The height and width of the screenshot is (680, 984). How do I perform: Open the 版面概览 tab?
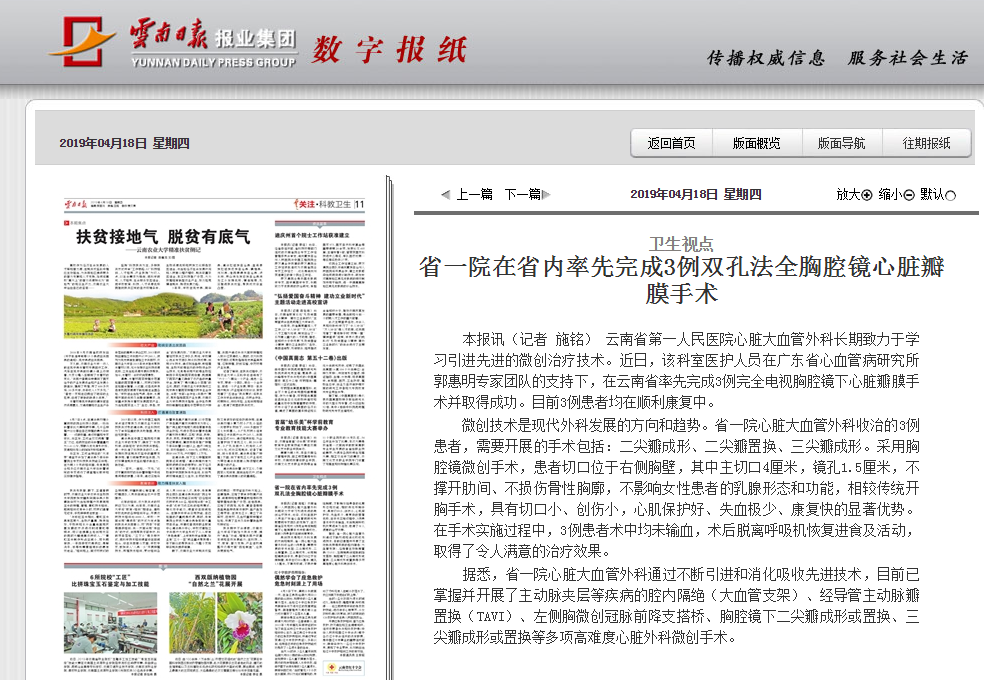[757, 144]
